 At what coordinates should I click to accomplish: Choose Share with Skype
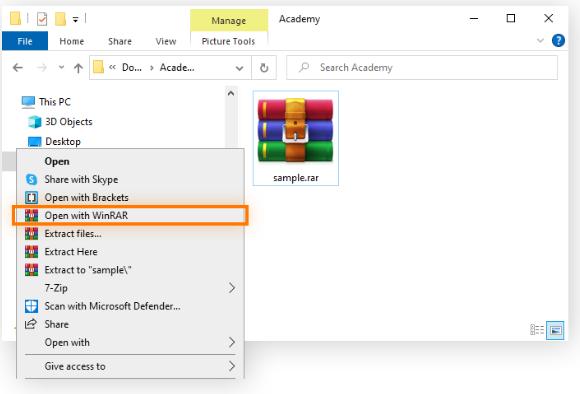click(x=130, y=179)
